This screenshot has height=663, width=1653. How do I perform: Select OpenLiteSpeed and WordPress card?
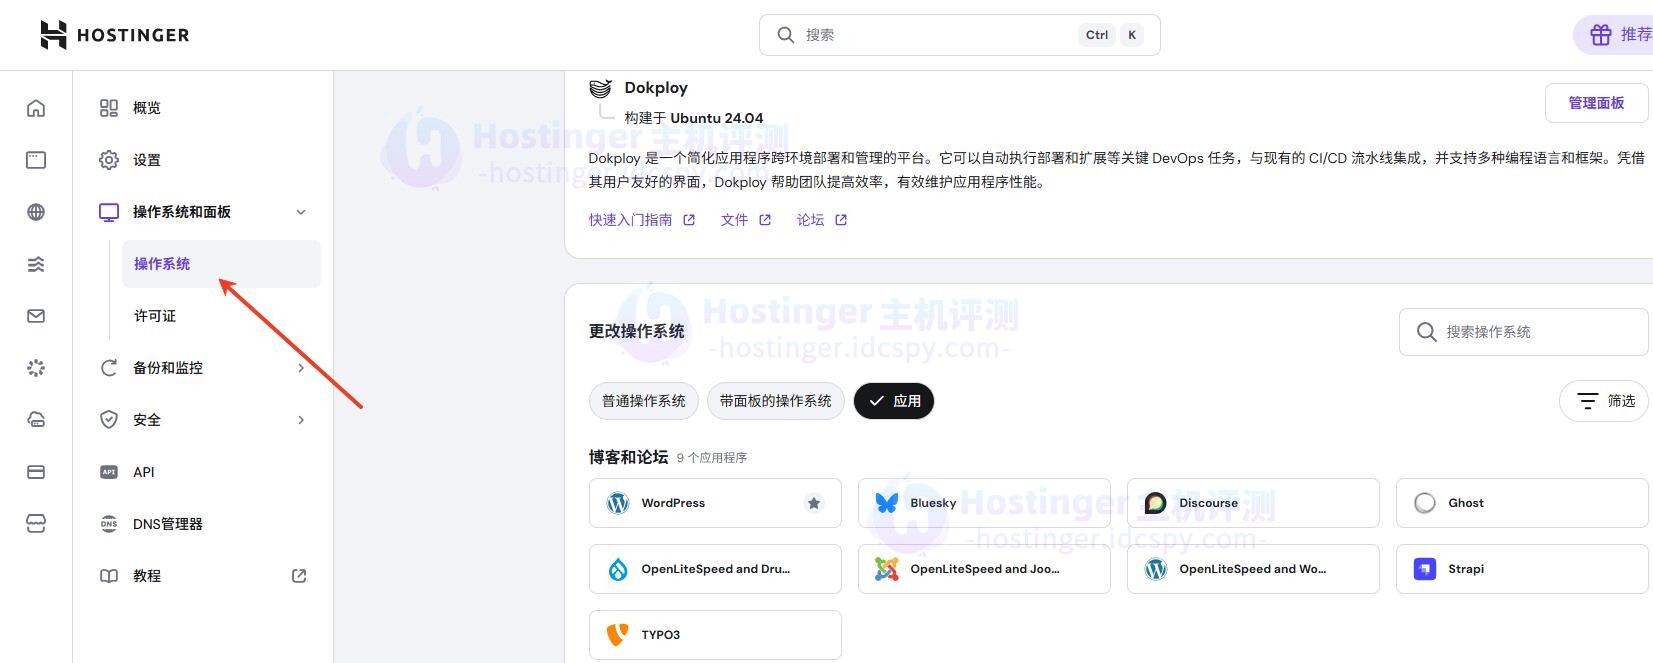click(1253, 569)
